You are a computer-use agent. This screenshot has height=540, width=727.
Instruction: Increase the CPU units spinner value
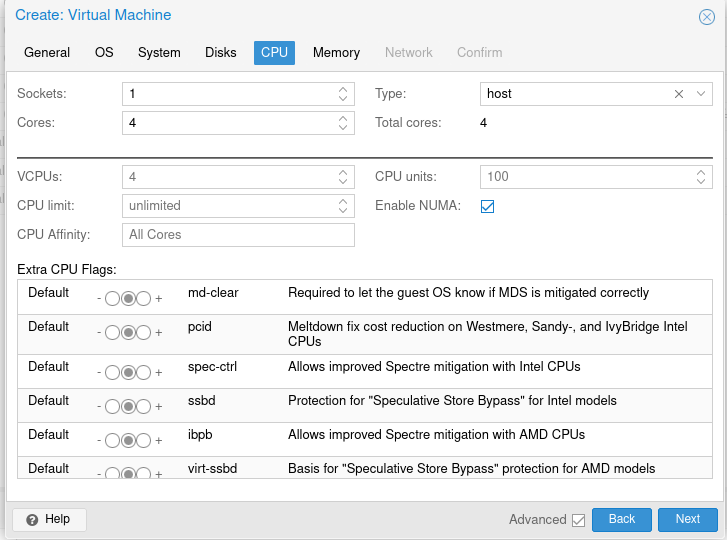(701, 172)
